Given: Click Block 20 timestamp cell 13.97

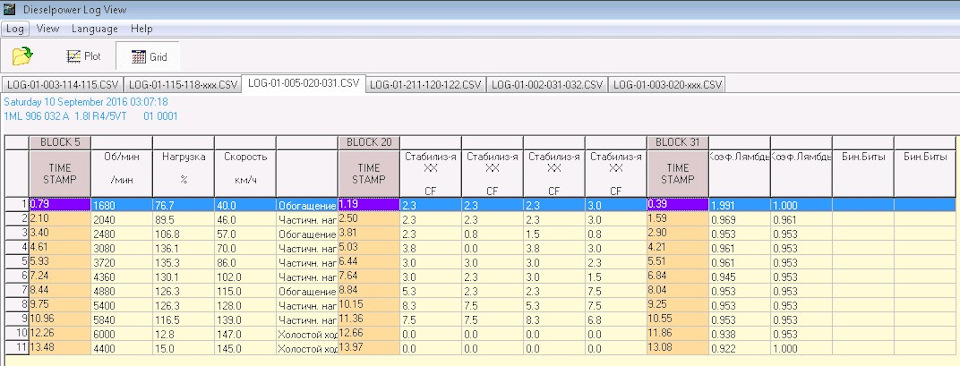Looking at the screenshot, I should tap(369, 348).
